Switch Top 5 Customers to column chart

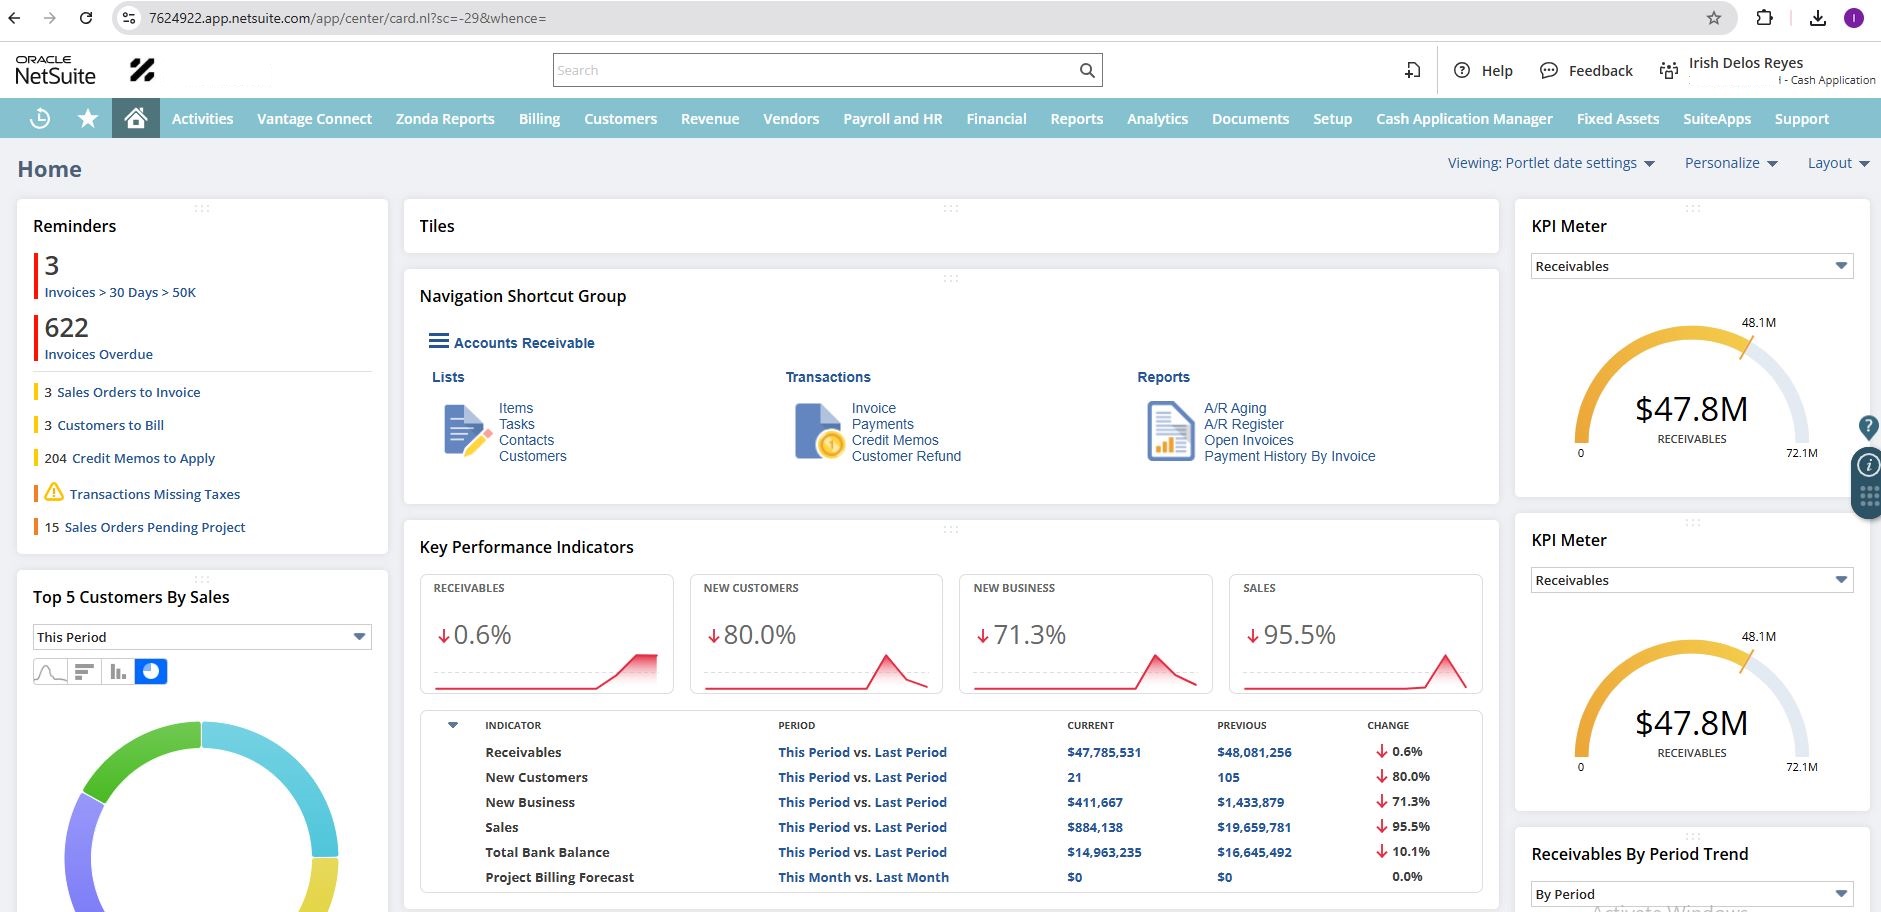coord(118,672)
